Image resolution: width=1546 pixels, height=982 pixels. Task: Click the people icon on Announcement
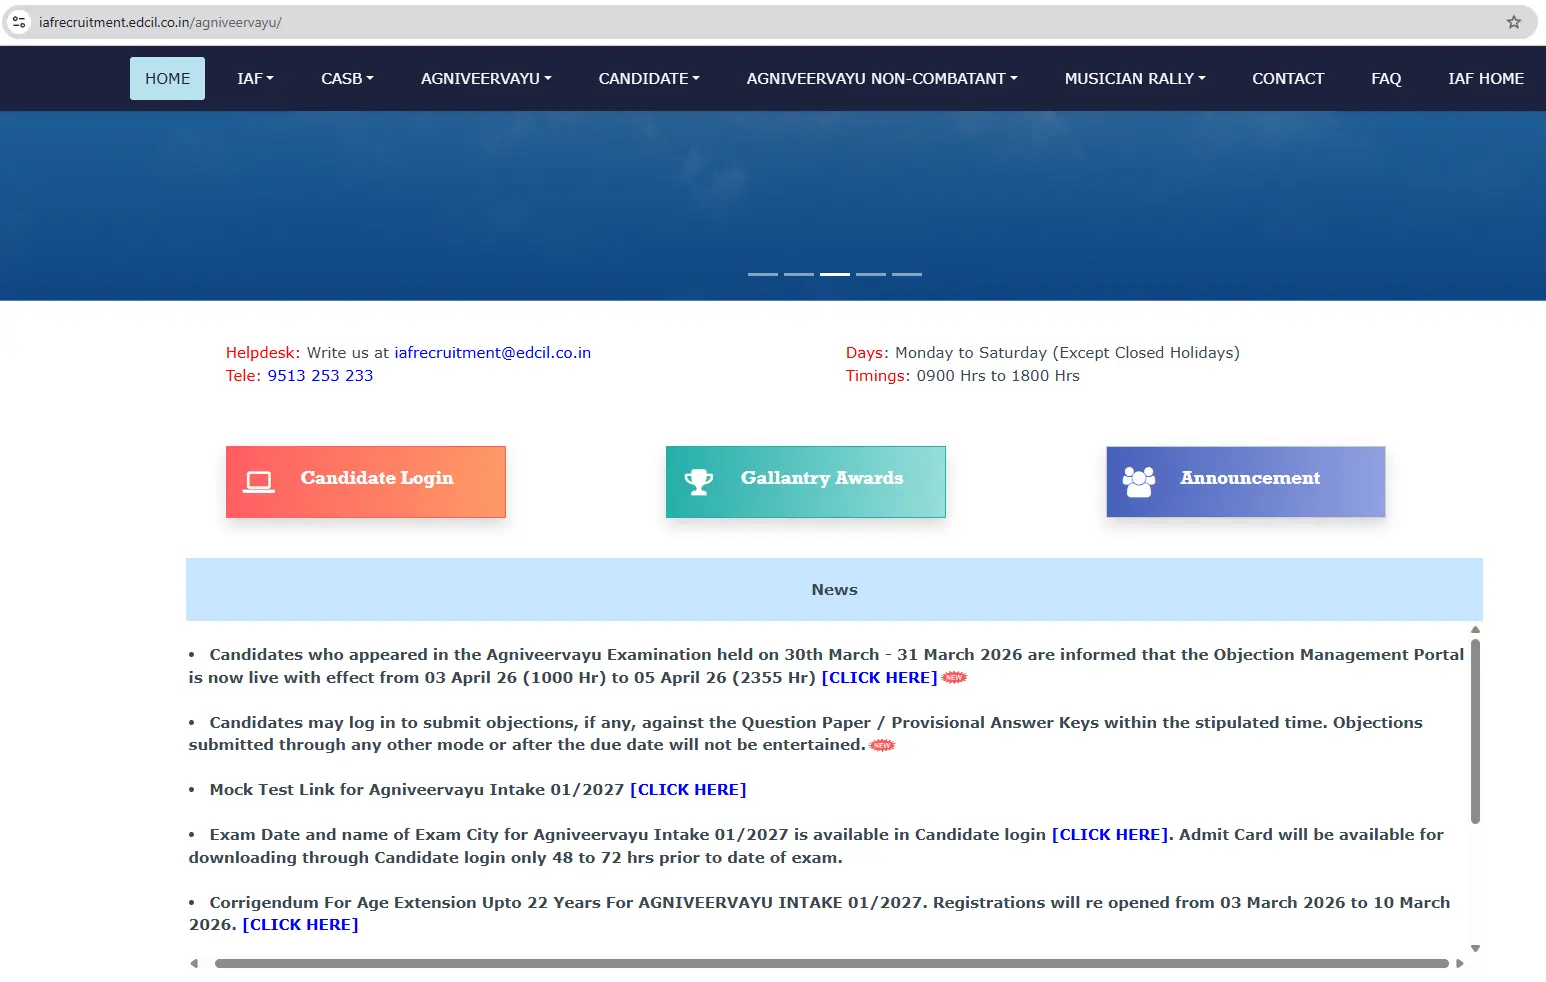(1138, 482)
